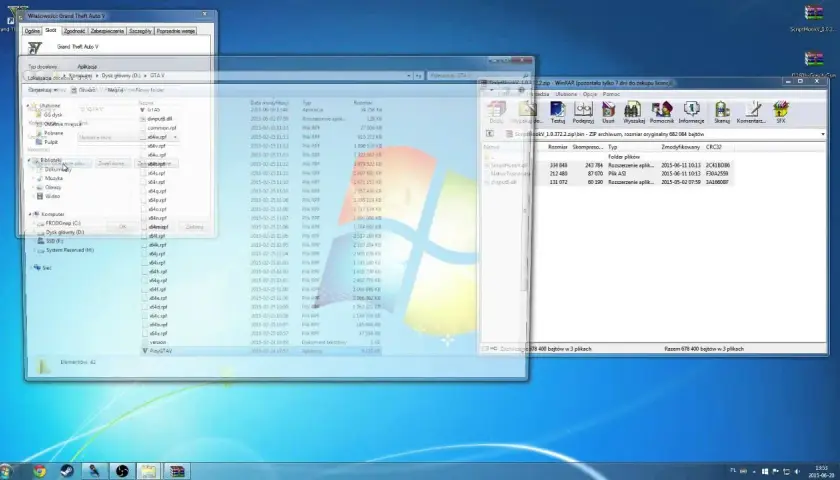Click the Dodaj add icon in WinRAR
The width and height of the screenshot is (840, 480).
[x=496, y=112]
